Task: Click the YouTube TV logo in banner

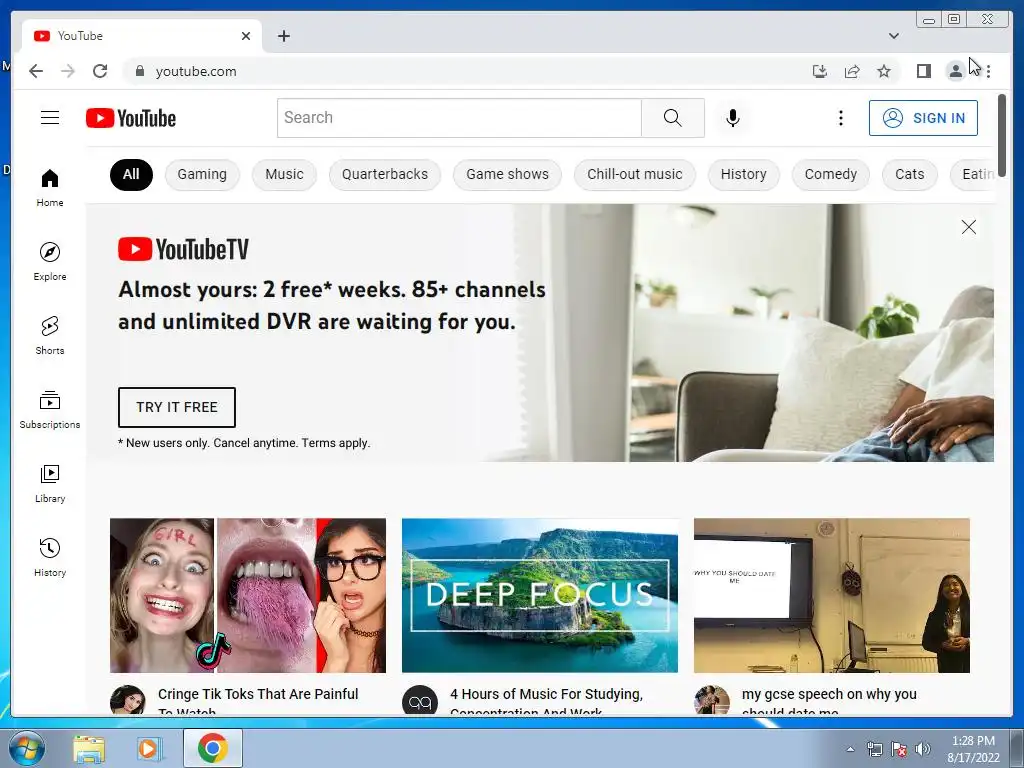Action: (184, 249)
